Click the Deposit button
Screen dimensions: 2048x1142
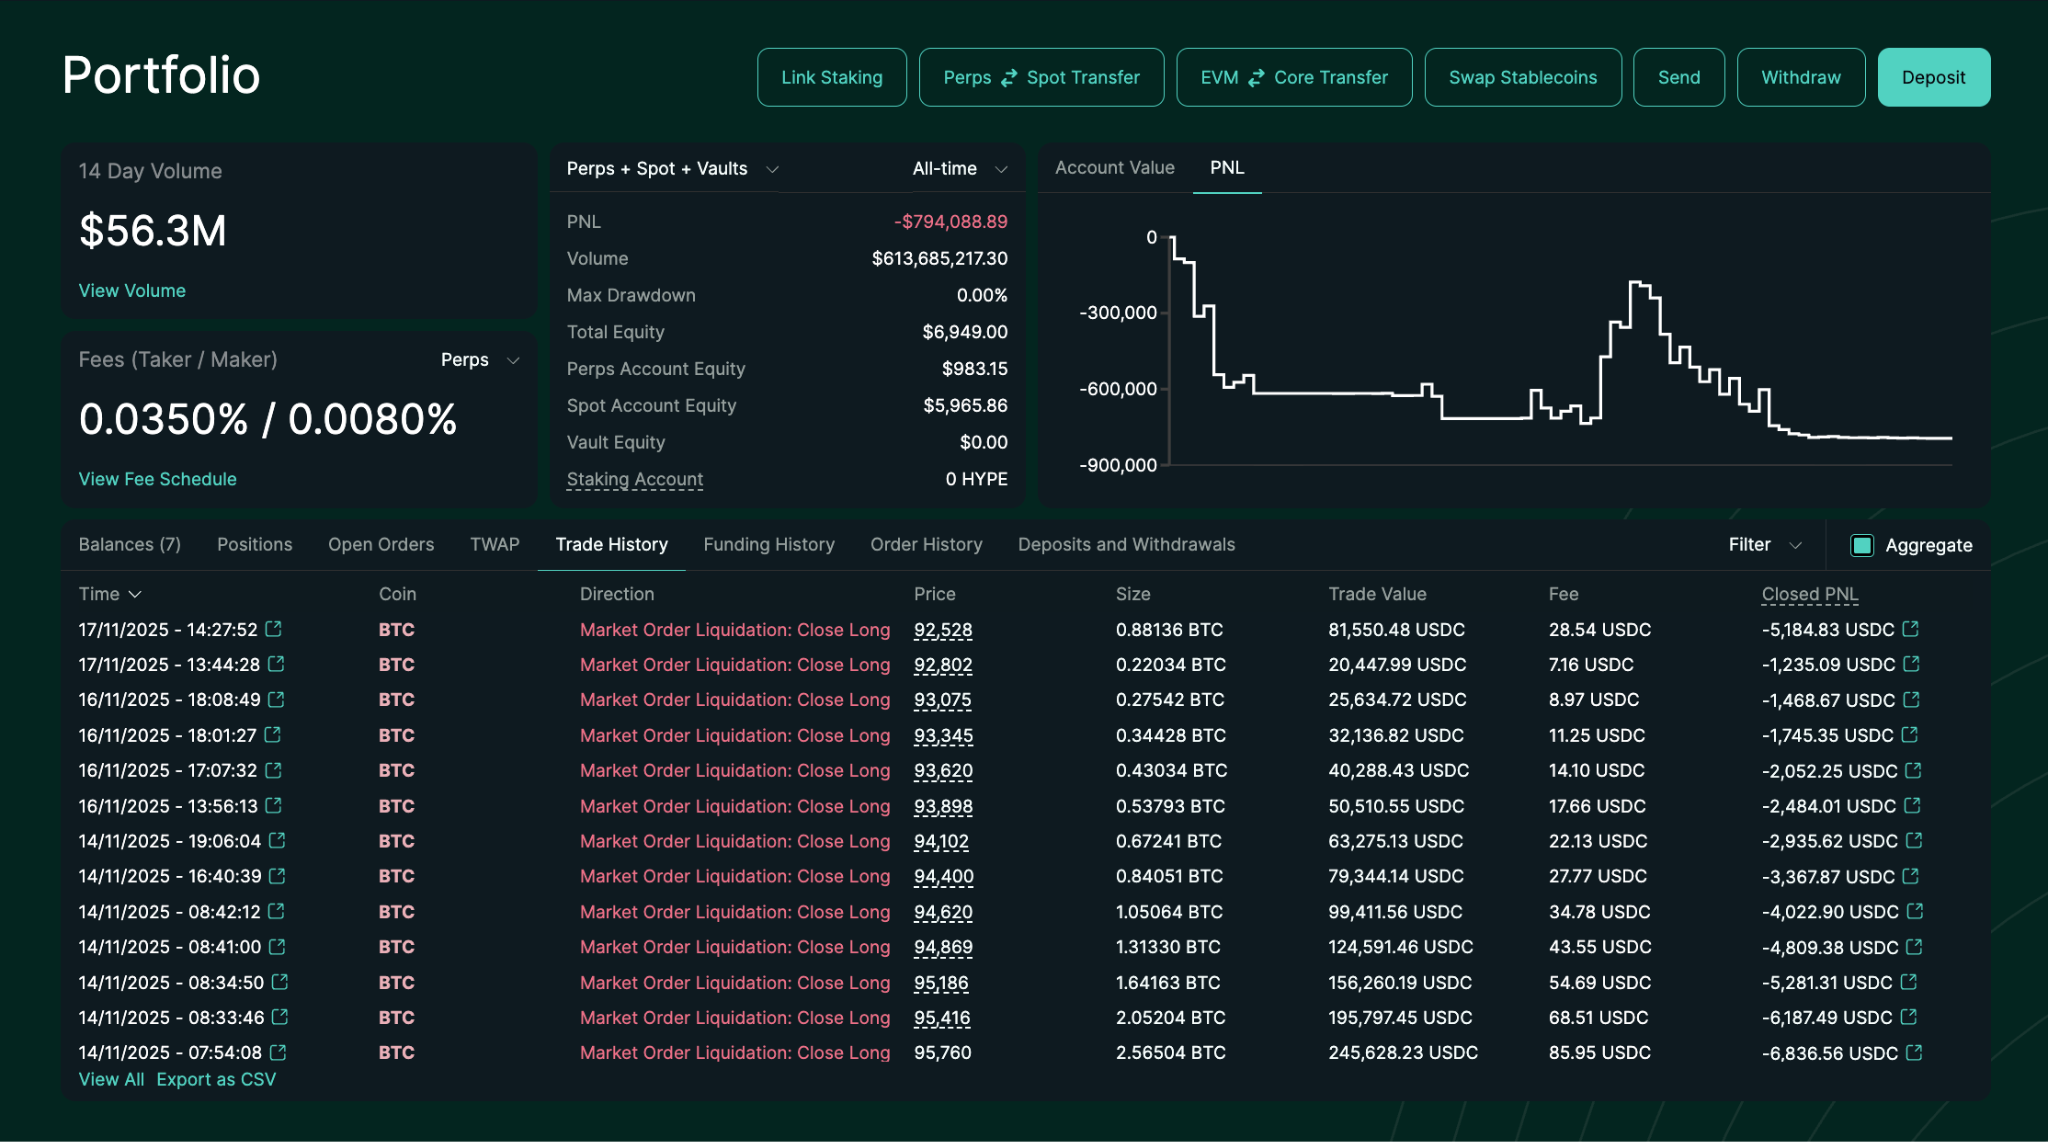1932,78
